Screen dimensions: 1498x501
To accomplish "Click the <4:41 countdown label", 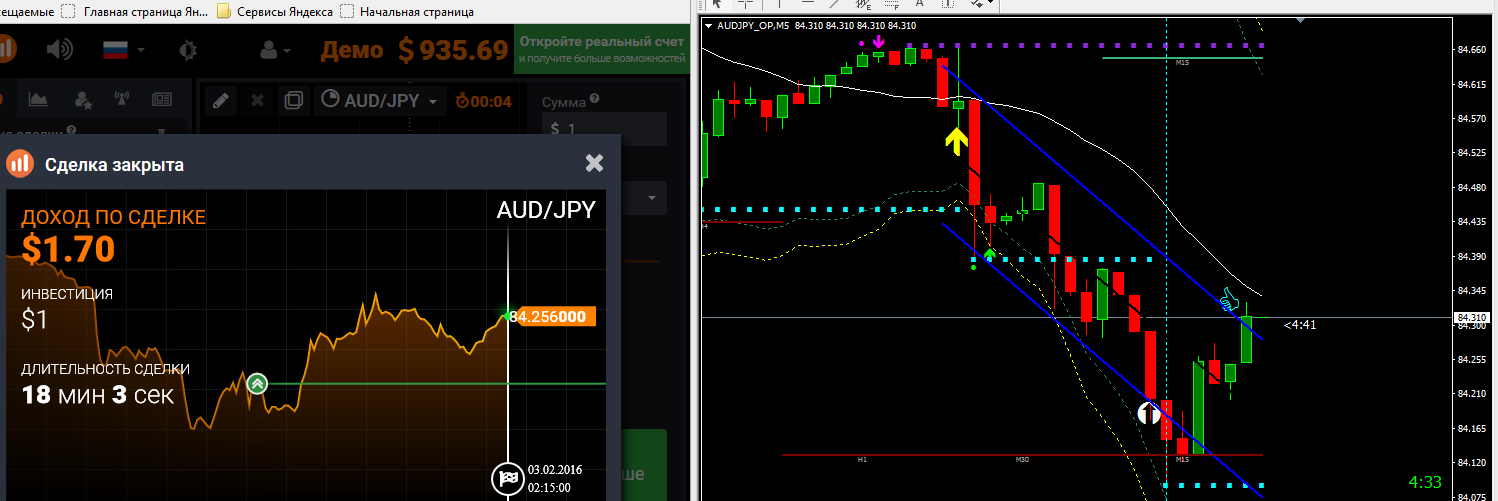I will [x=1299, y=323].
